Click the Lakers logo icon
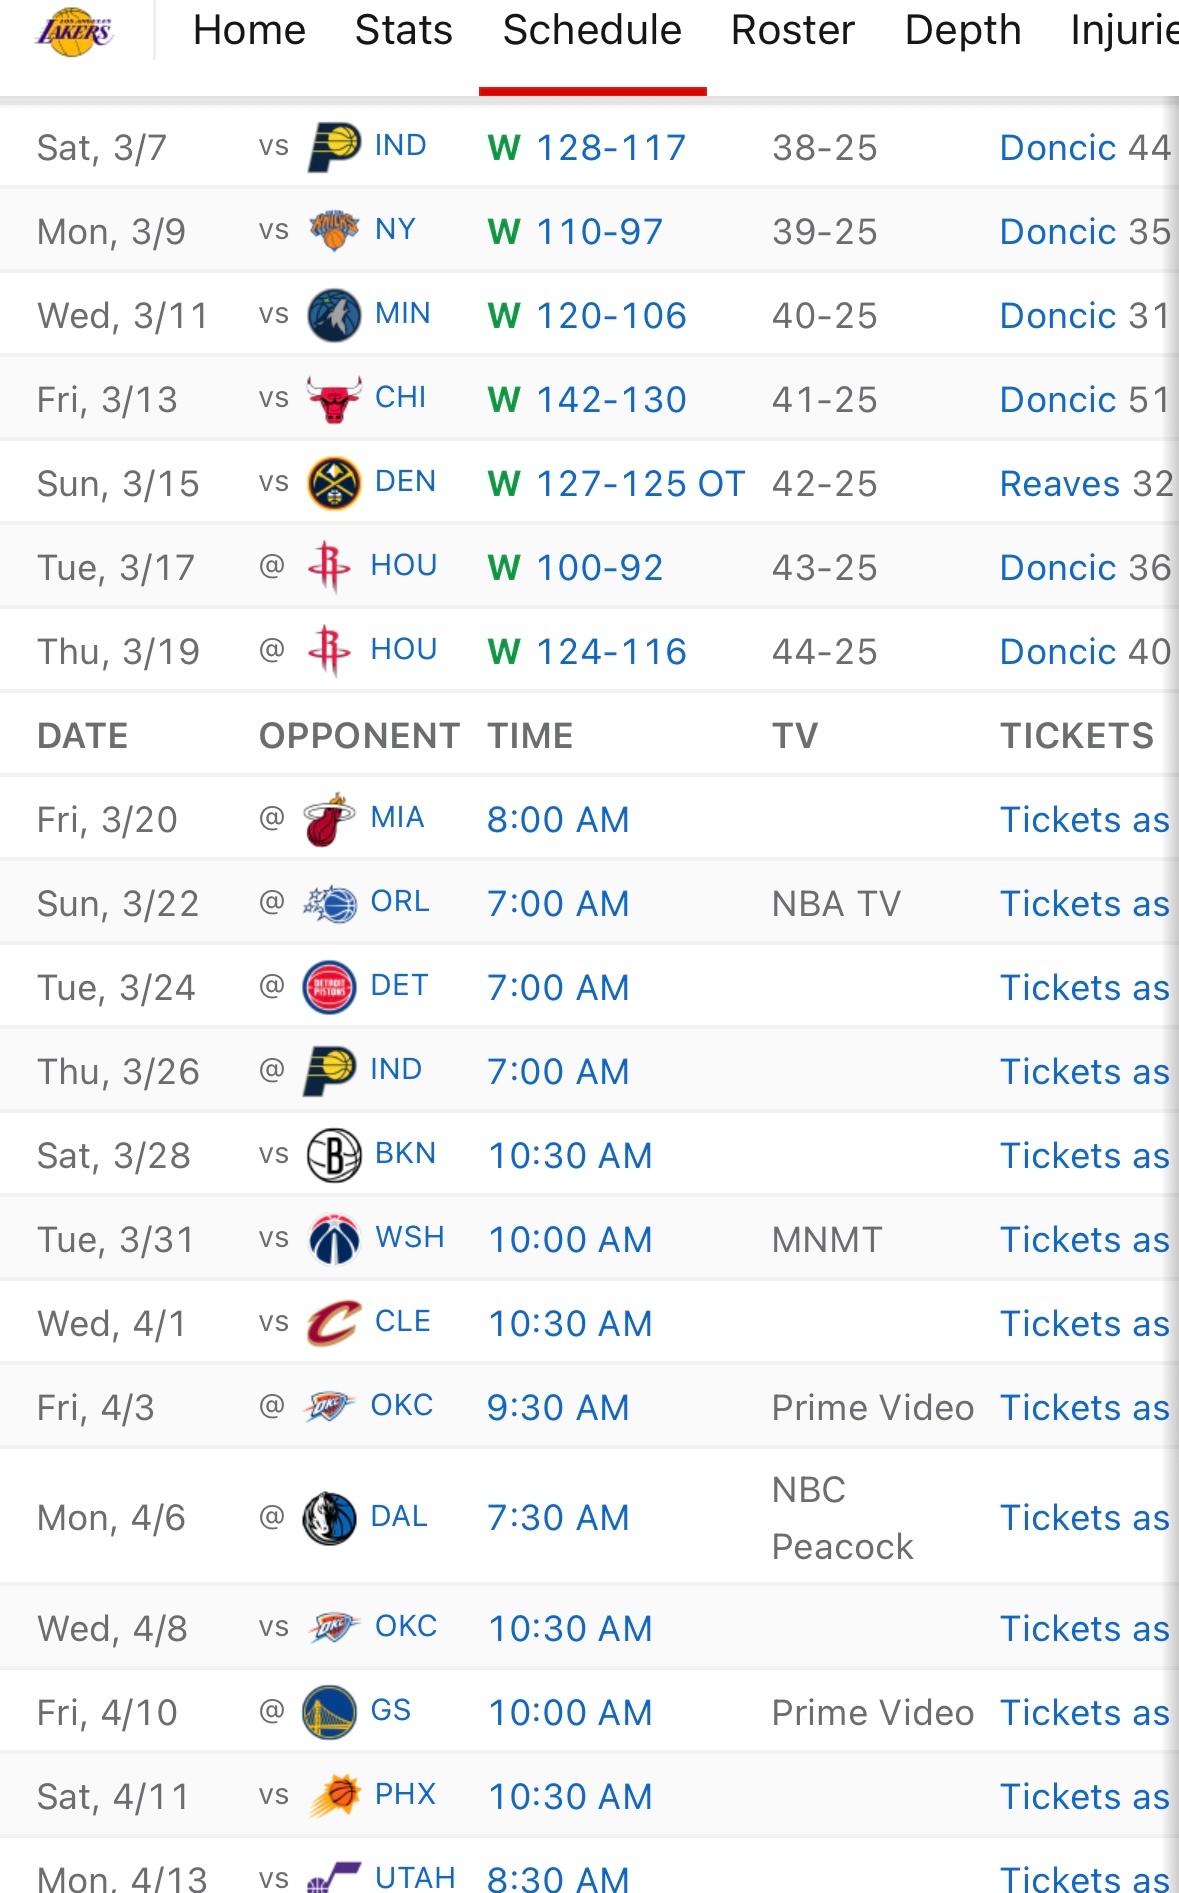This screenshot has width=1179, height=1893. pos(74,32)
